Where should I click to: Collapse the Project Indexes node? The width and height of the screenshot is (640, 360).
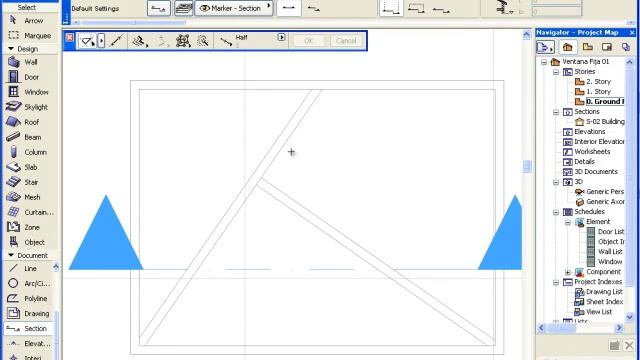tap(556, 282)
